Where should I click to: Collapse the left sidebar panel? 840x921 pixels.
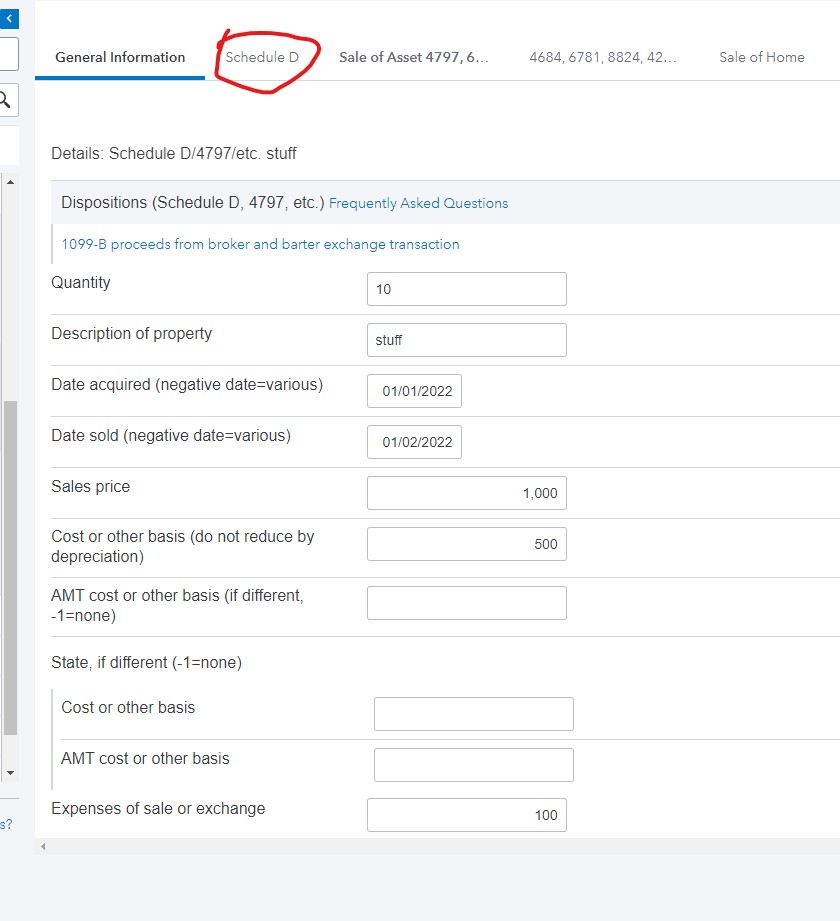click(9, 18)
